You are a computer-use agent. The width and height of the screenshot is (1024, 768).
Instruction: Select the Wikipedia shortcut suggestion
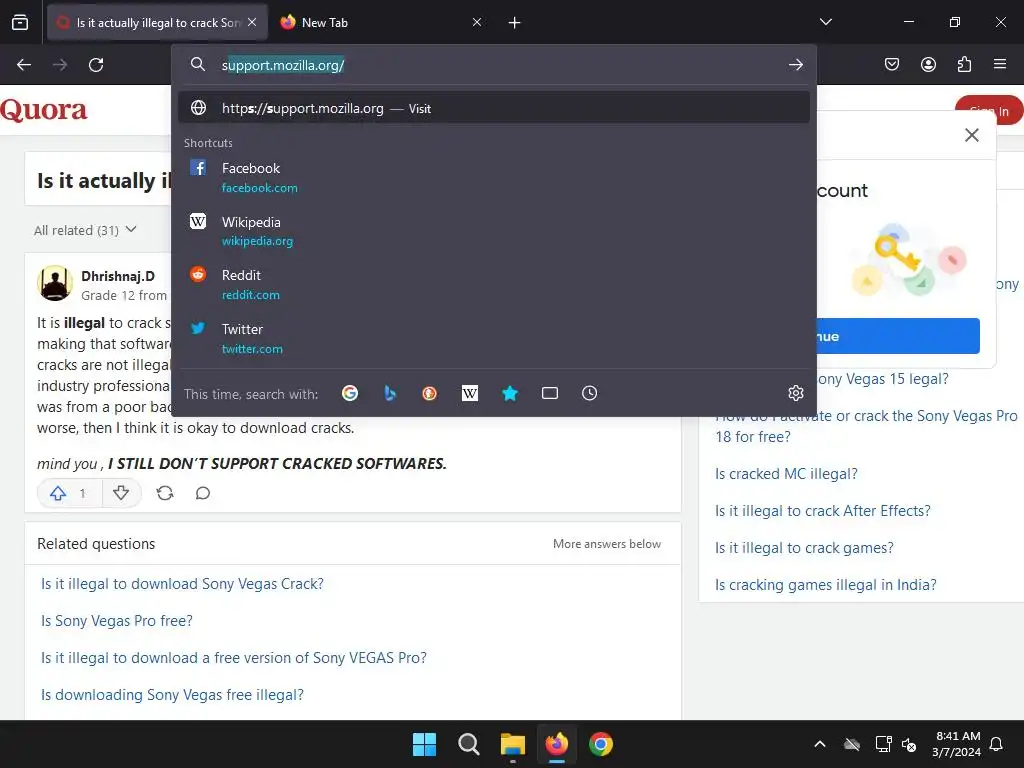pyautogui.click(x=494, y=231)
